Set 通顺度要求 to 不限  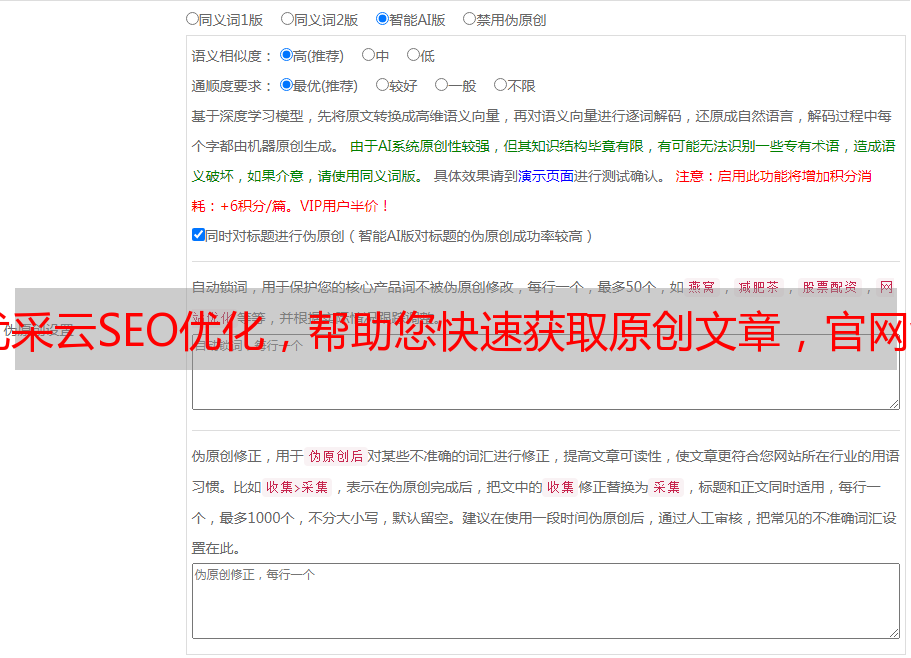pos(500,85)
